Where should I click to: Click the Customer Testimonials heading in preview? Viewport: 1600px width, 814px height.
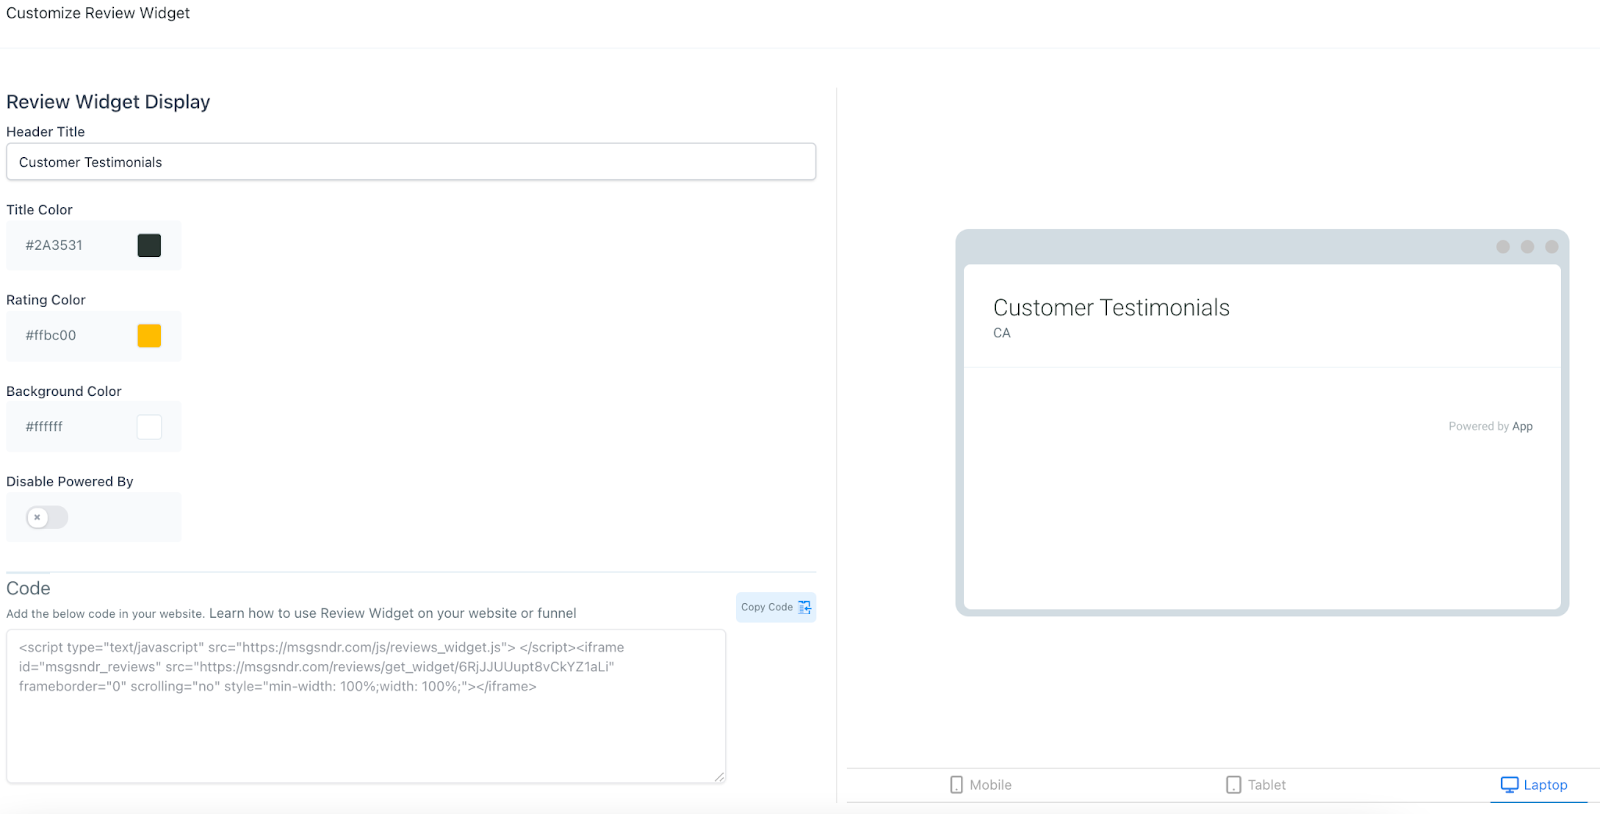[1111, 308]
